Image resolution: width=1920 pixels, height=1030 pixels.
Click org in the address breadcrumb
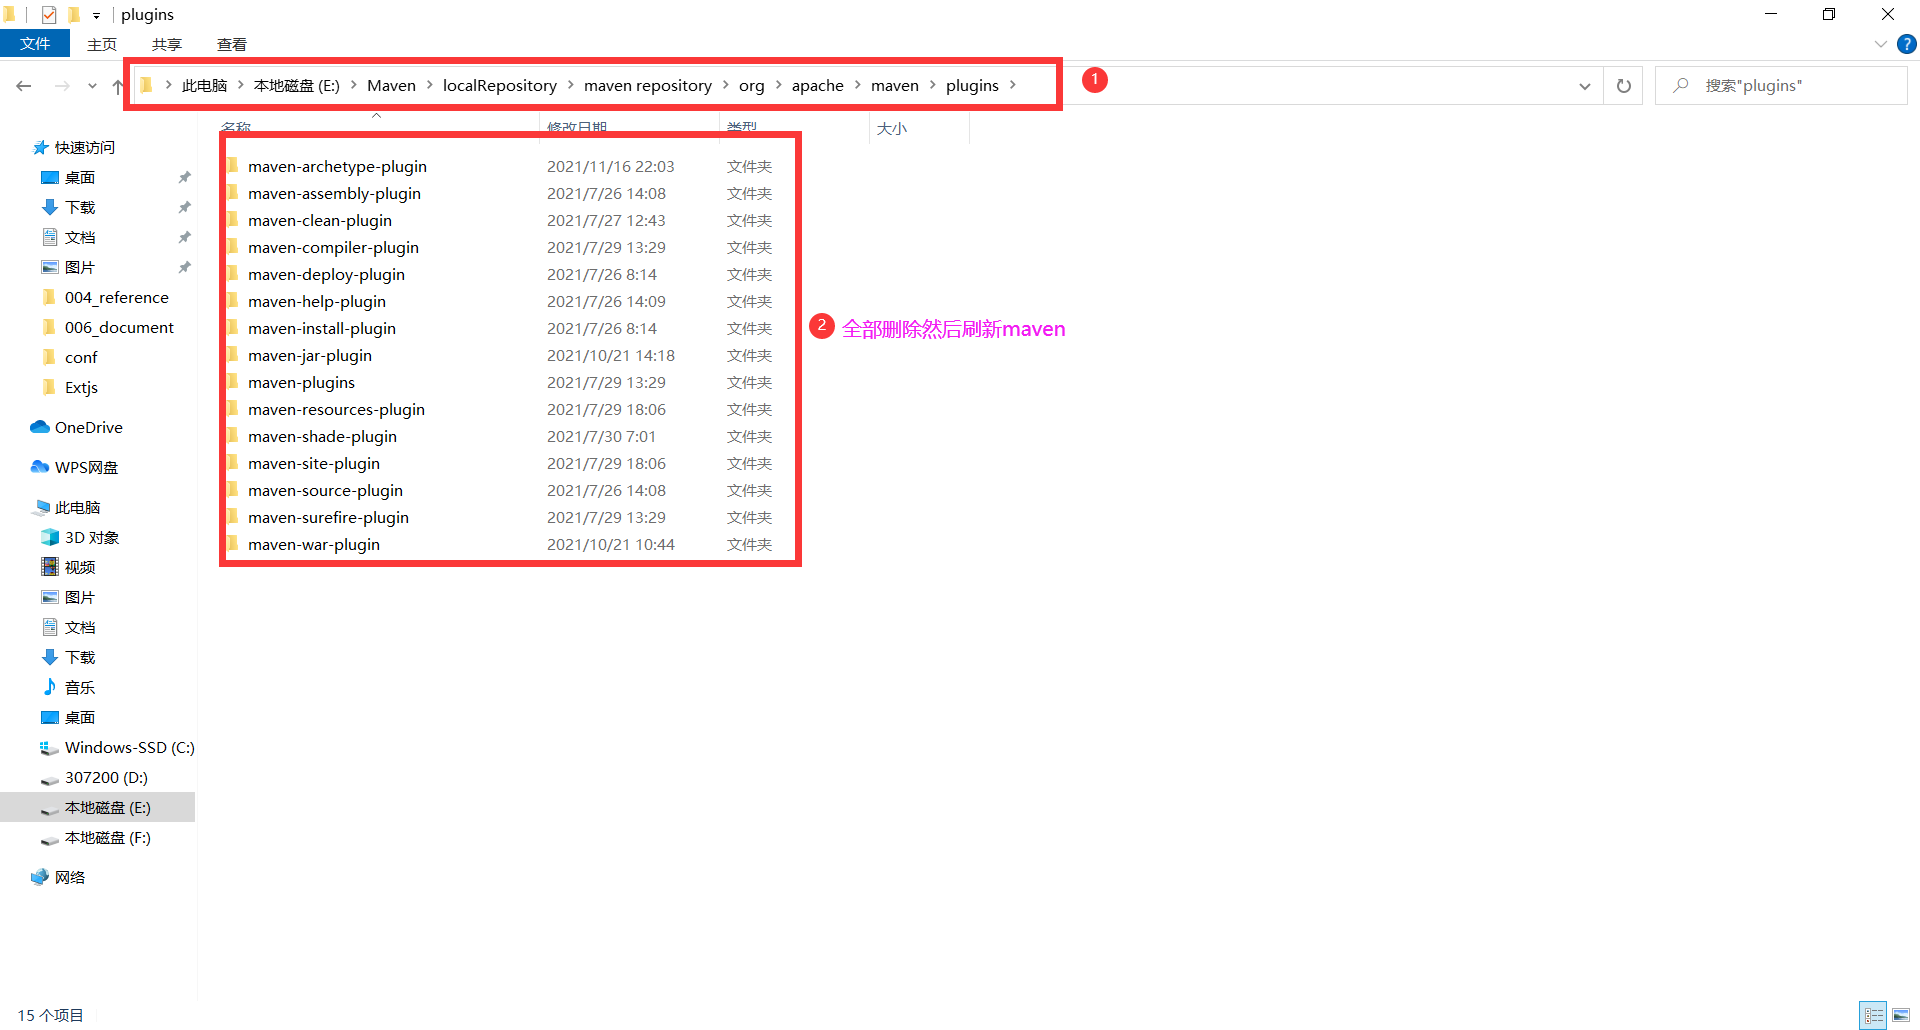[x=752, y=86]
